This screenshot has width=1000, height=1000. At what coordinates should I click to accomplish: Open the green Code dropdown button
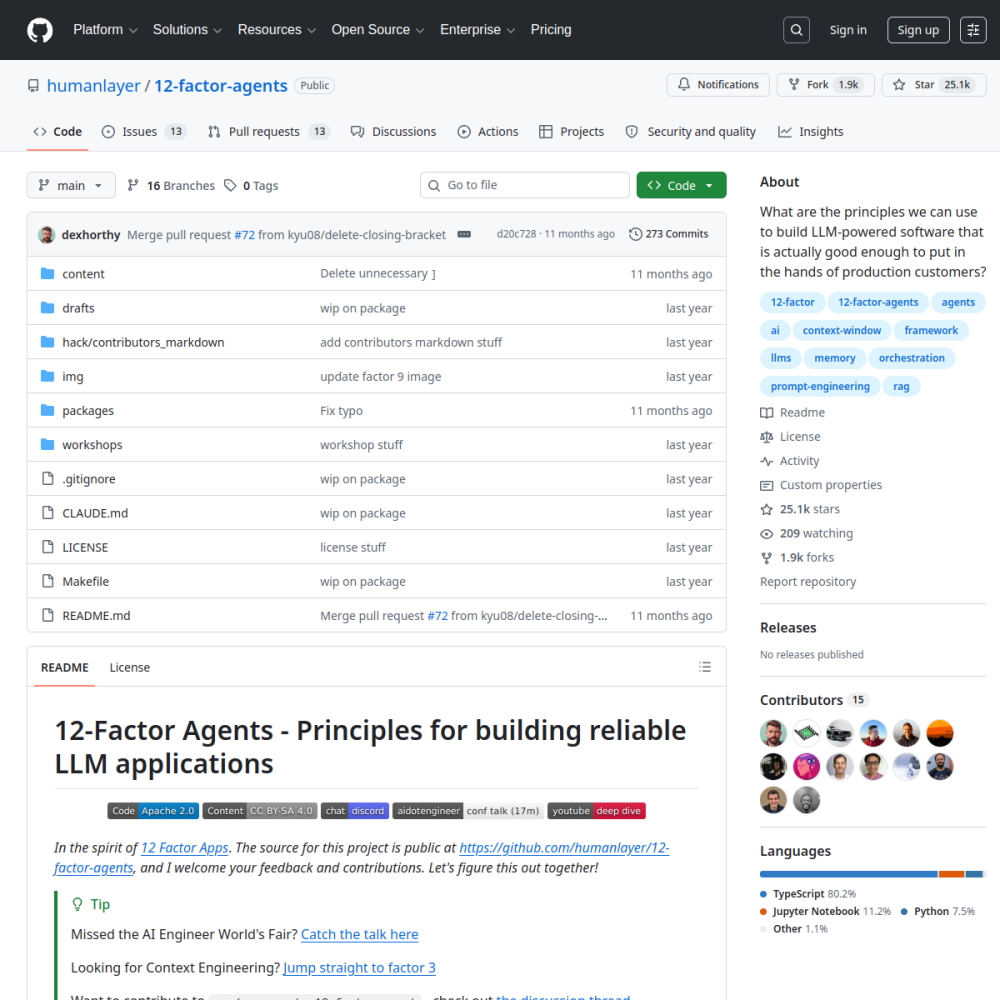681,185
